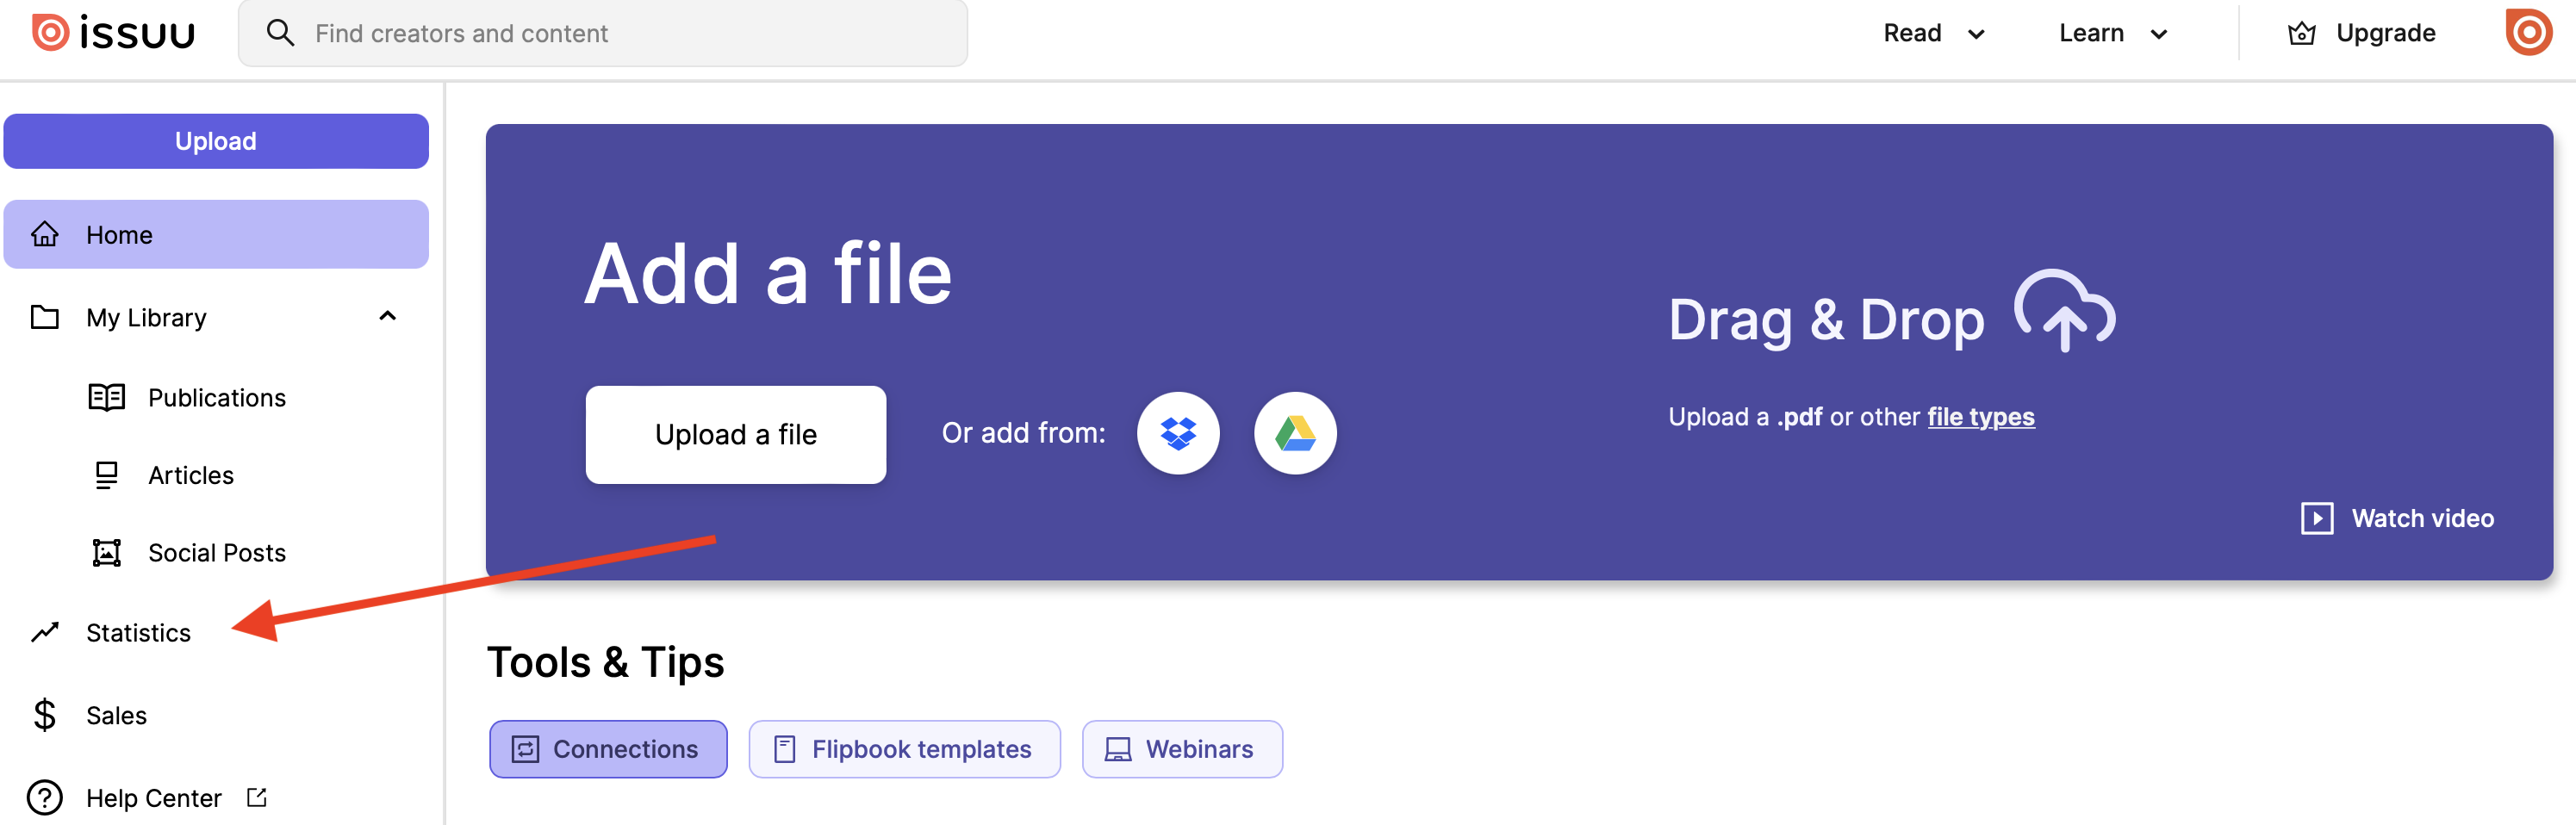2576x825 pixels.
Task: Click the drag and drop cloud upload icon
Action: pyautogui.click(x=2063, y=311)
